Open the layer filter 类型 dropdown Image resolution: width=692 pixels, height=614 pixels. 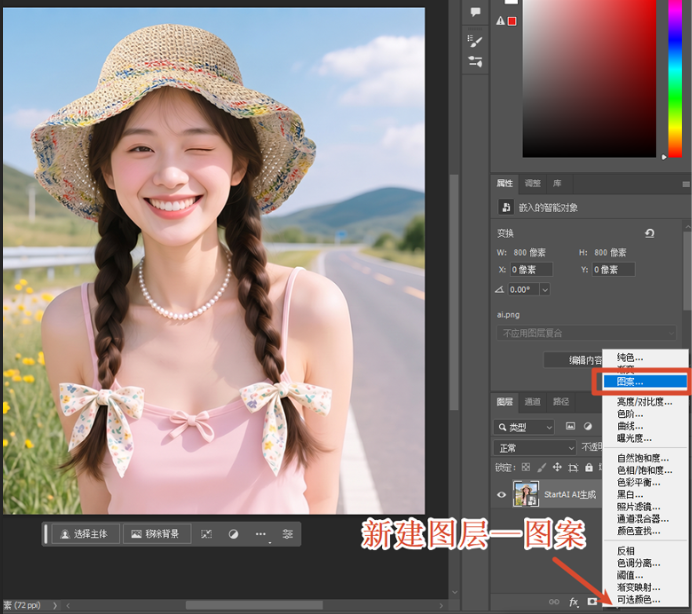524,427
